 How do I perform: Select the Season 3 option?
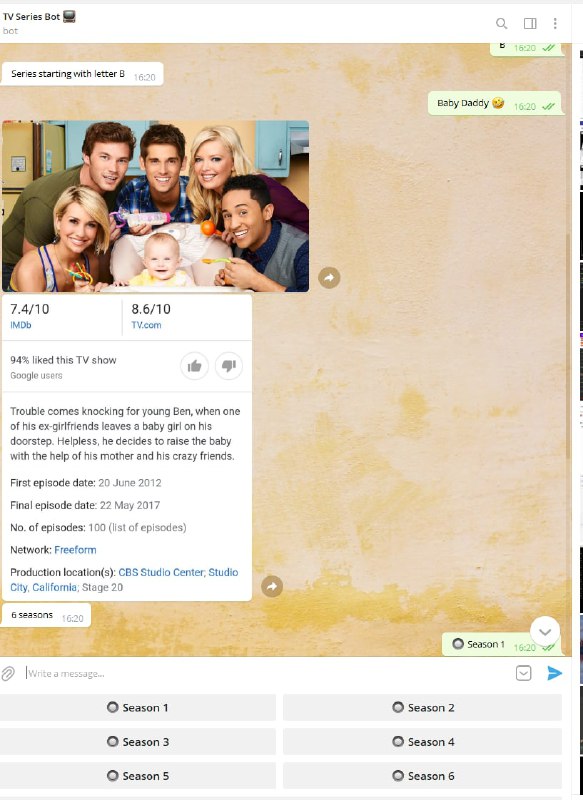tap(138, 741)
